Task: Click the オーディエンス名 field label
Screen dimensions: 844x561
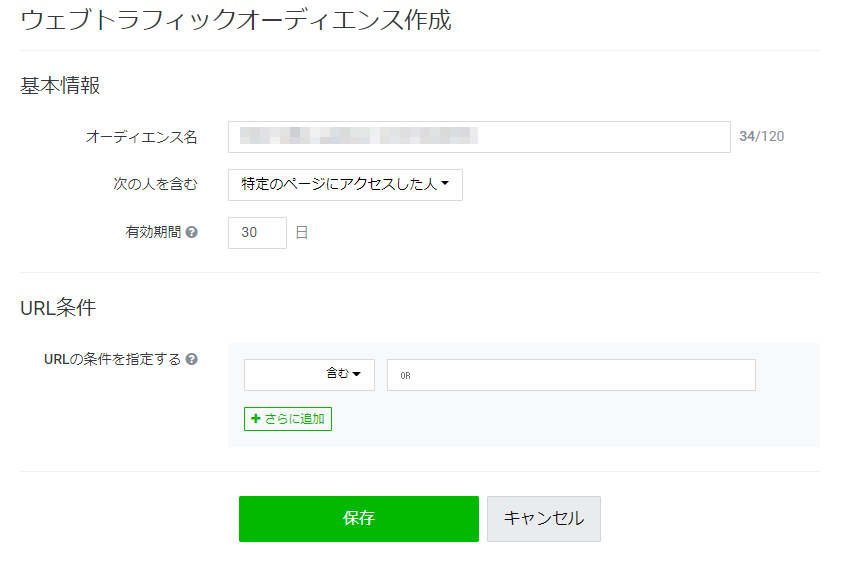Action: [142, 137]
